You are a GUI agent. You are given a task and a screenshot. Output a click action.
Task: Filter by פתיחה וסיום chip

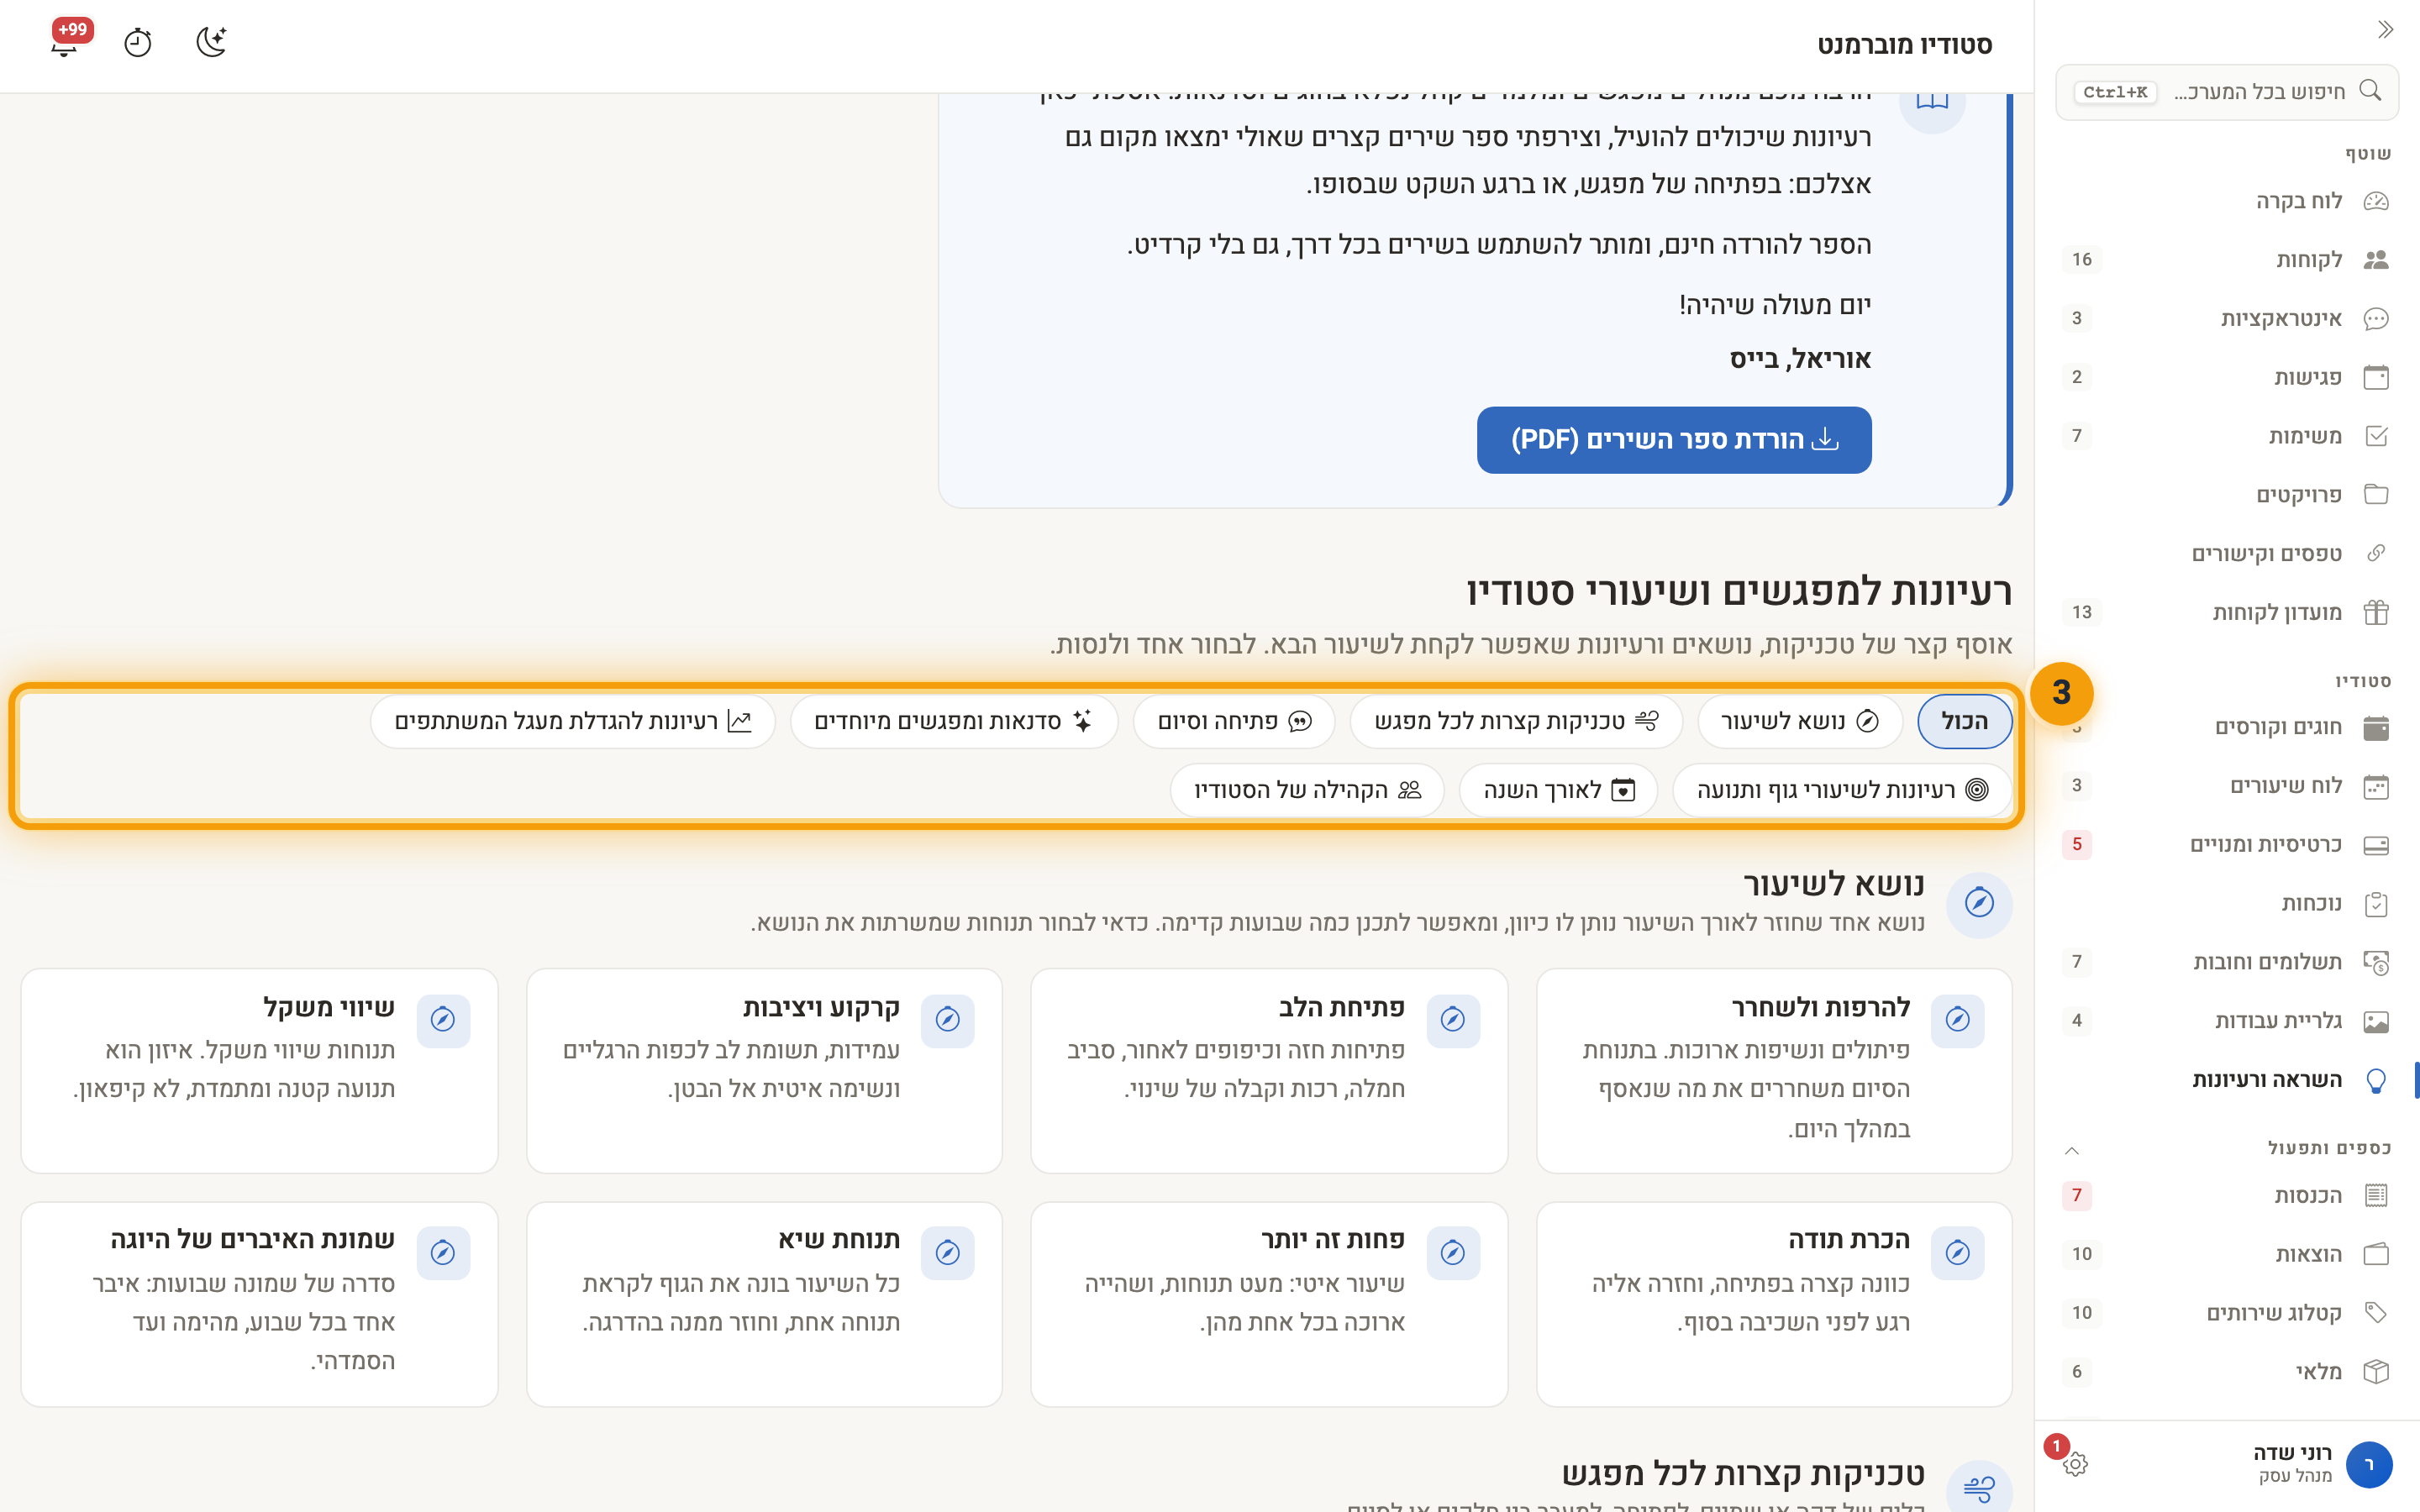[1234, 721]
